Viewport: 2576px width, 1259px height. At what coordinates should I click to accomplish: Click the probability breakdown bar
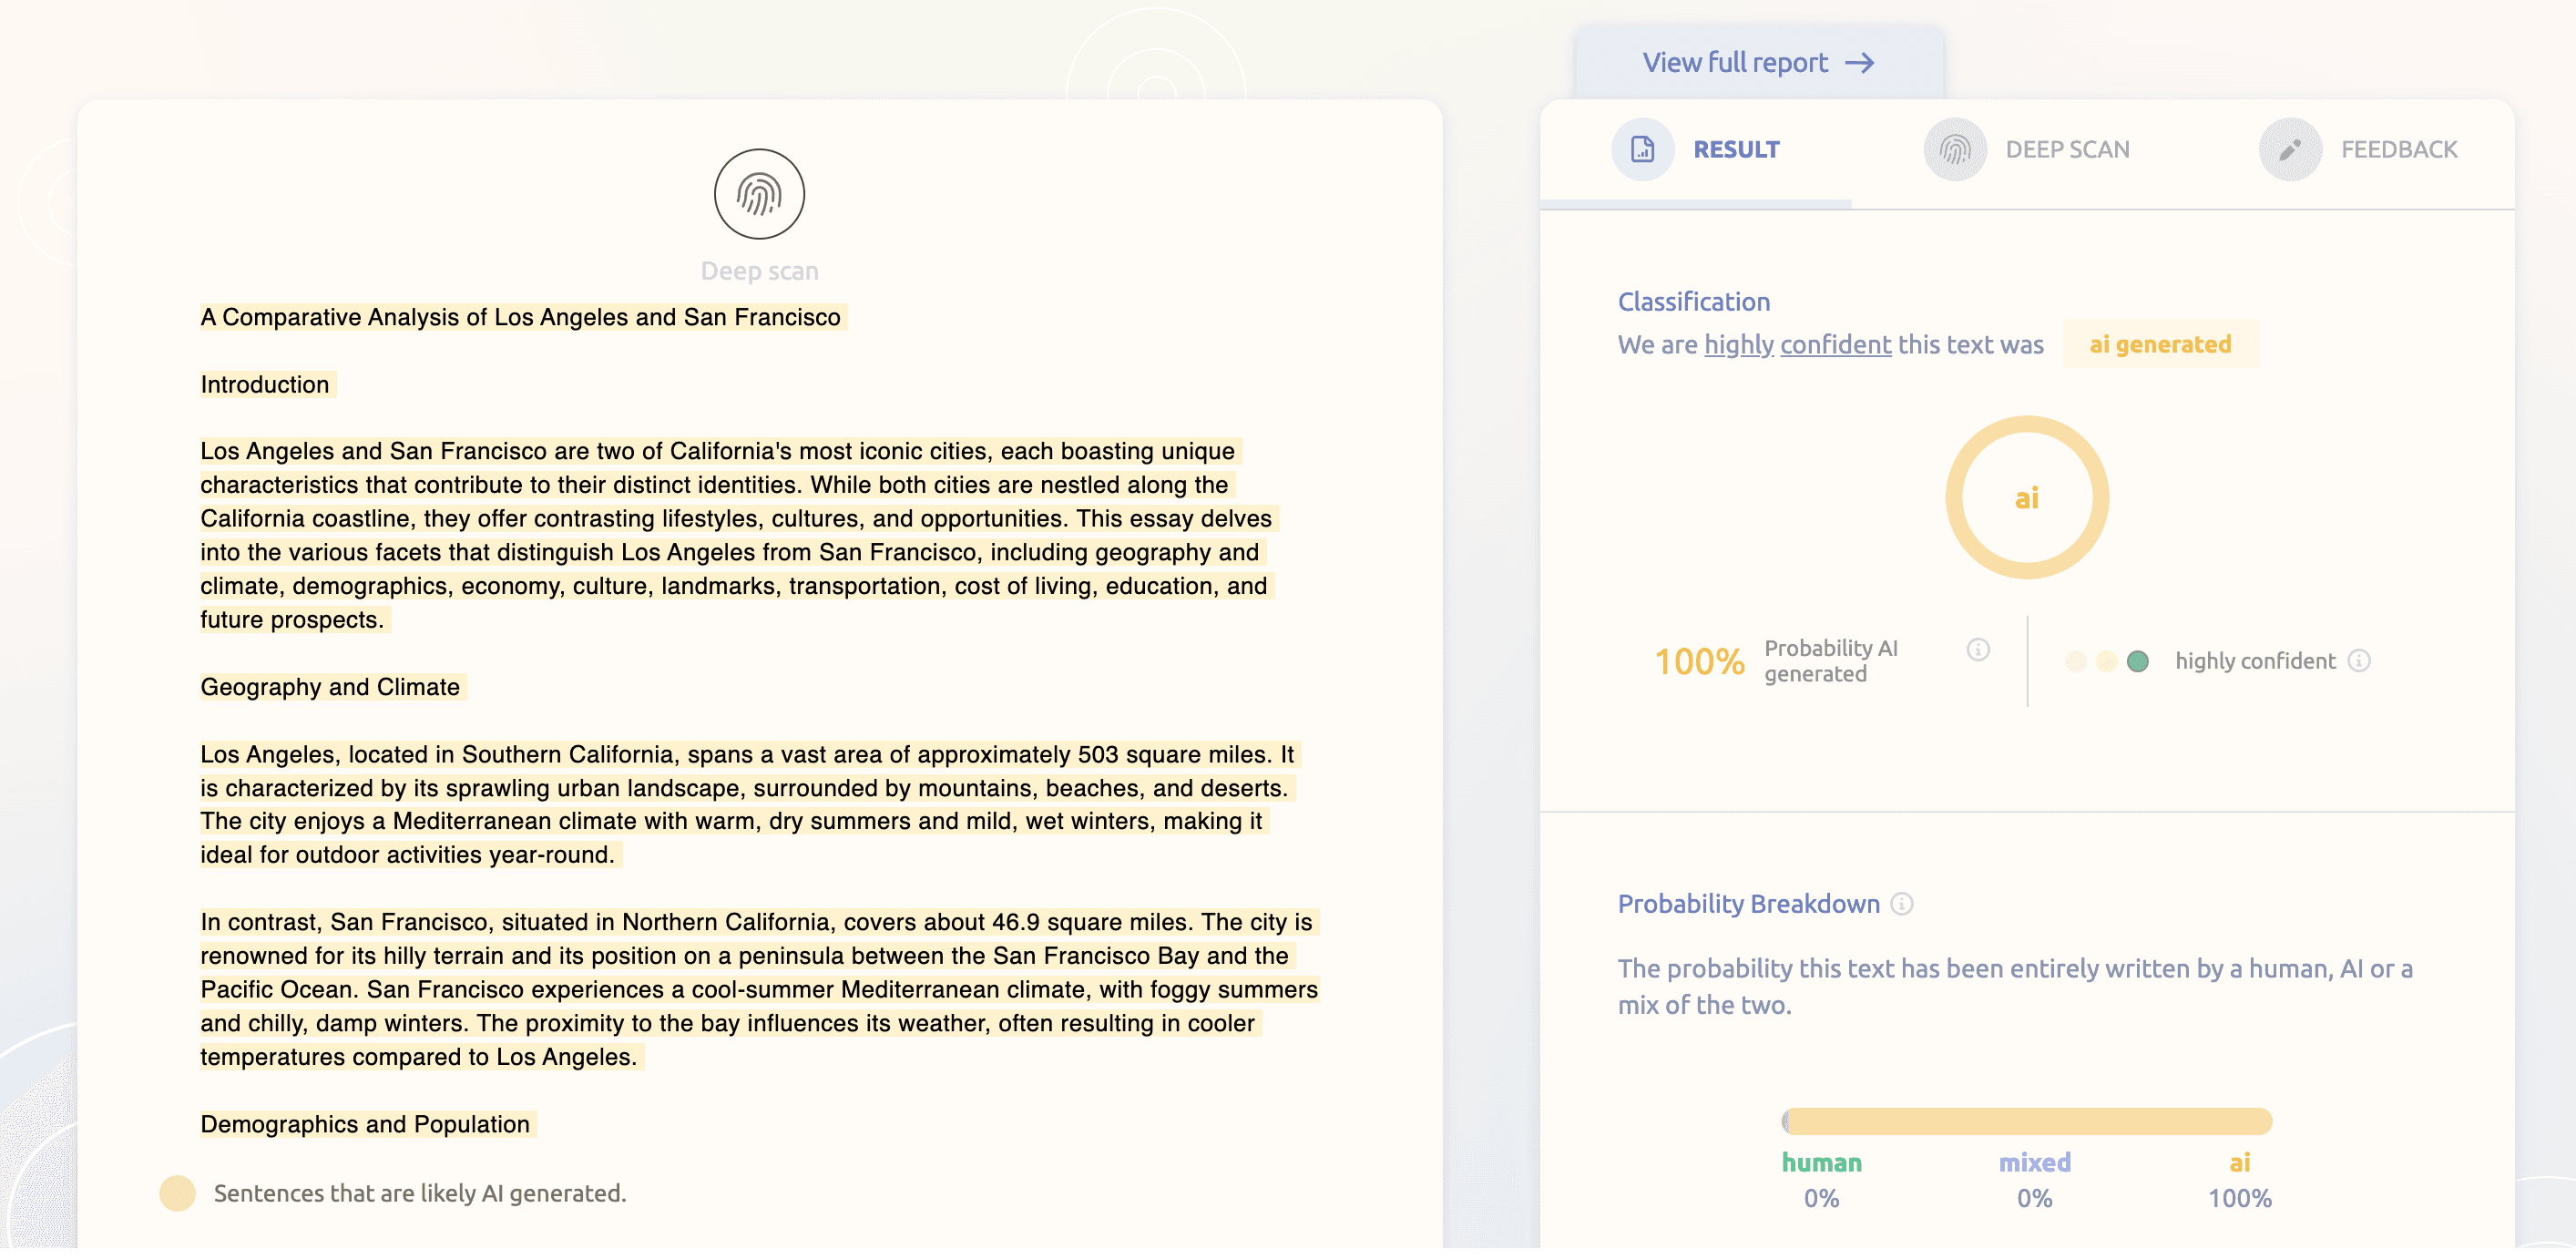(x=2026, y=1121)
